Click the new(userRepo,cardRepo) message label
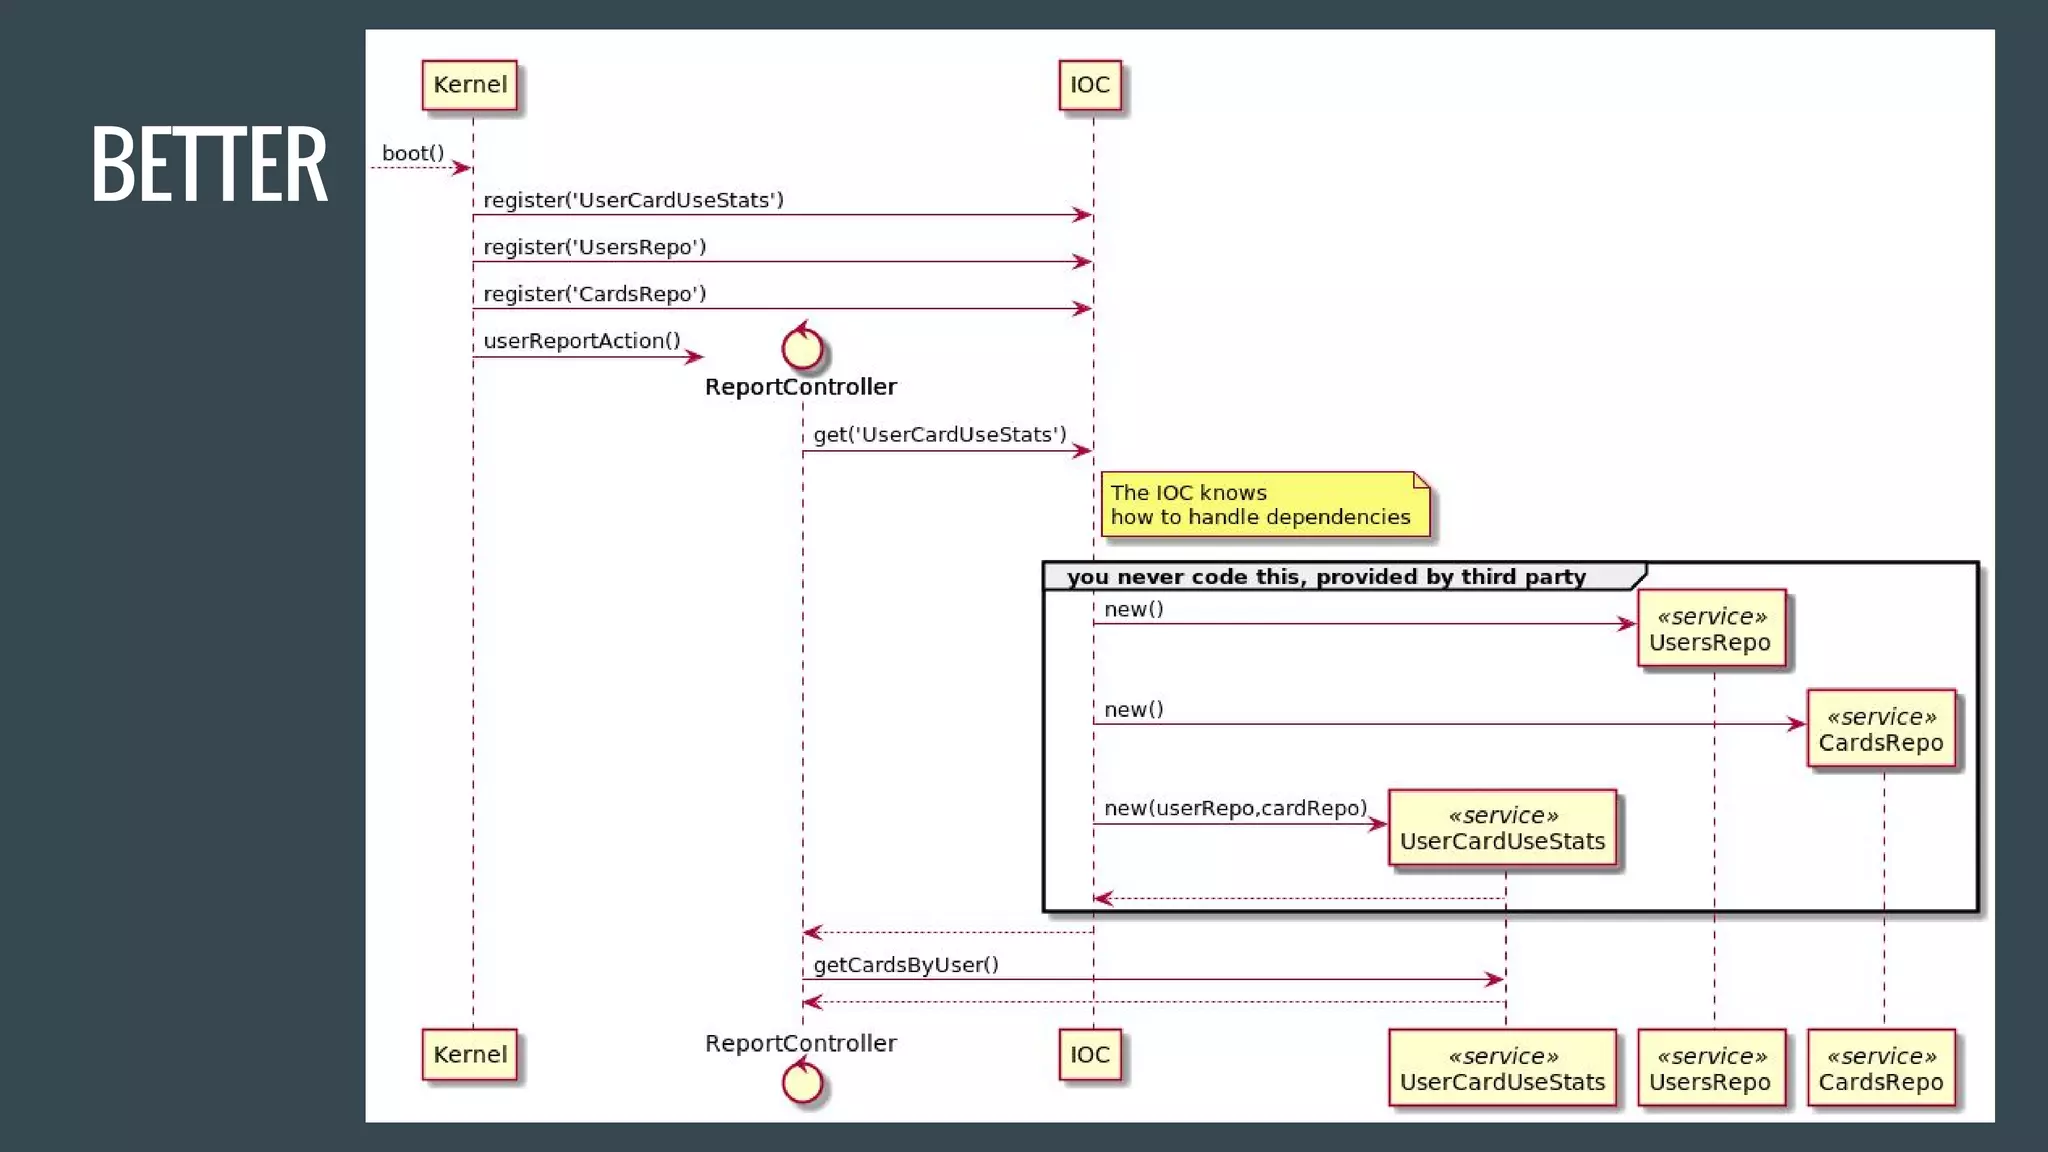The height and width of the screenshot is (1152, 2048). click(x=1234, y=808)
